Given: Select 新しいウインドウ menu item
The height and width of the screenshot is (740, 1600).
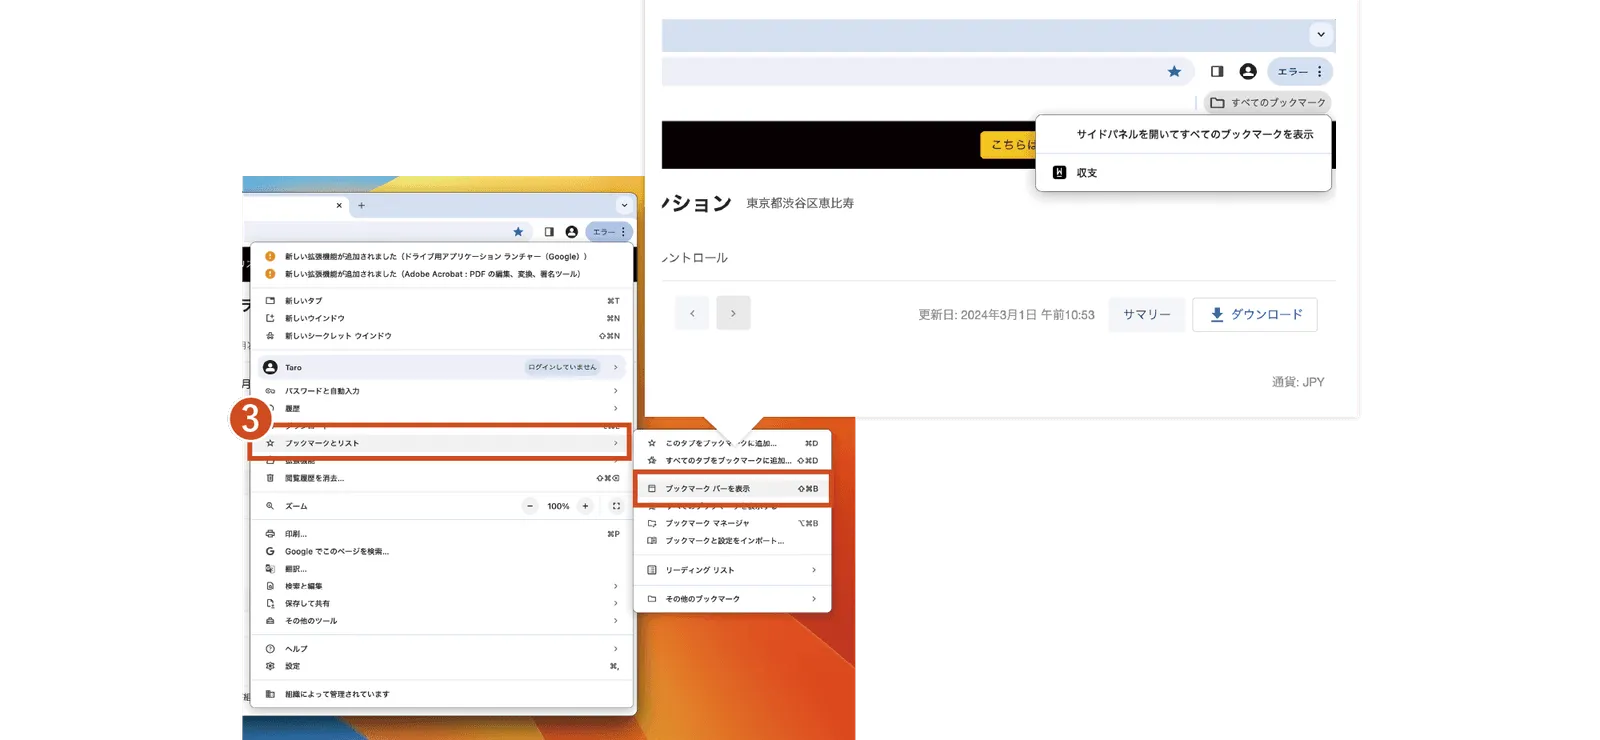Looking at the screenshot, I should click(442, 318).
